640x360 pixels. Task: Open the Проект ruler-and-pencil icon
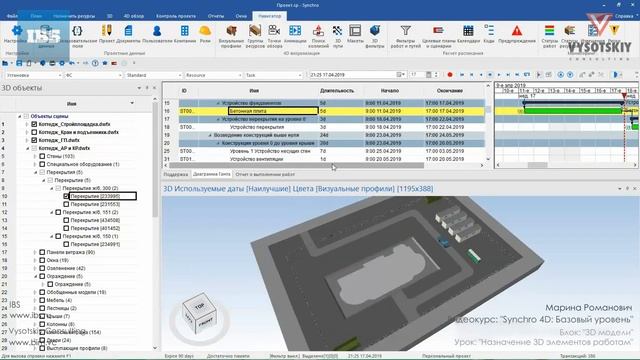(x=107, y=31)
